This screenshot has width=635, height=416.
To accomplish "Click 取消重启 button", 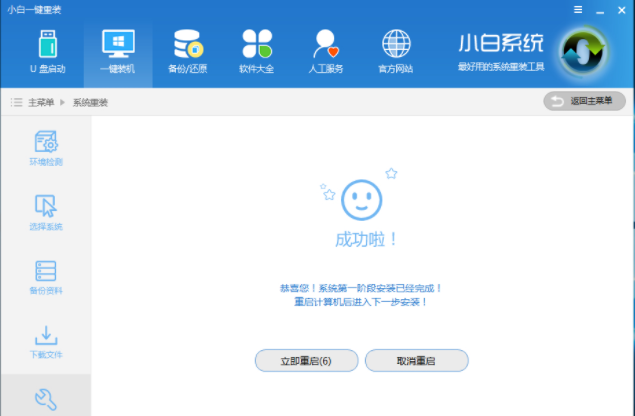I will (417, 361).
